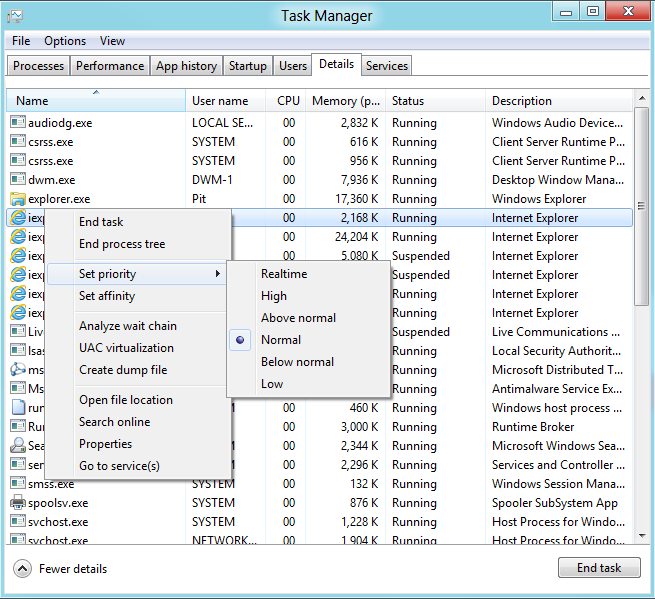Click Antimalware Service Ex... description
The image size is (655, 599).
(x=557, y=389)
